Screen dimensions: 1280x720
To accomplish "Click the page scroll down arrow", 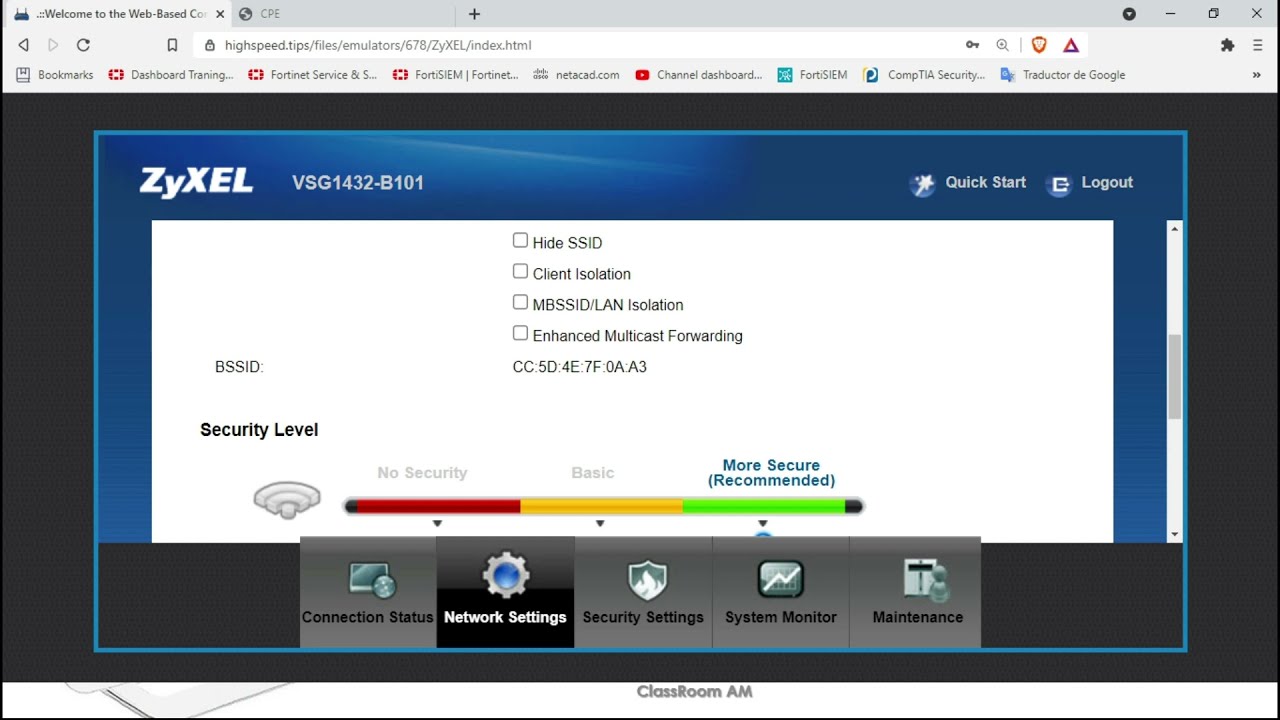I will coord(1175,535).
